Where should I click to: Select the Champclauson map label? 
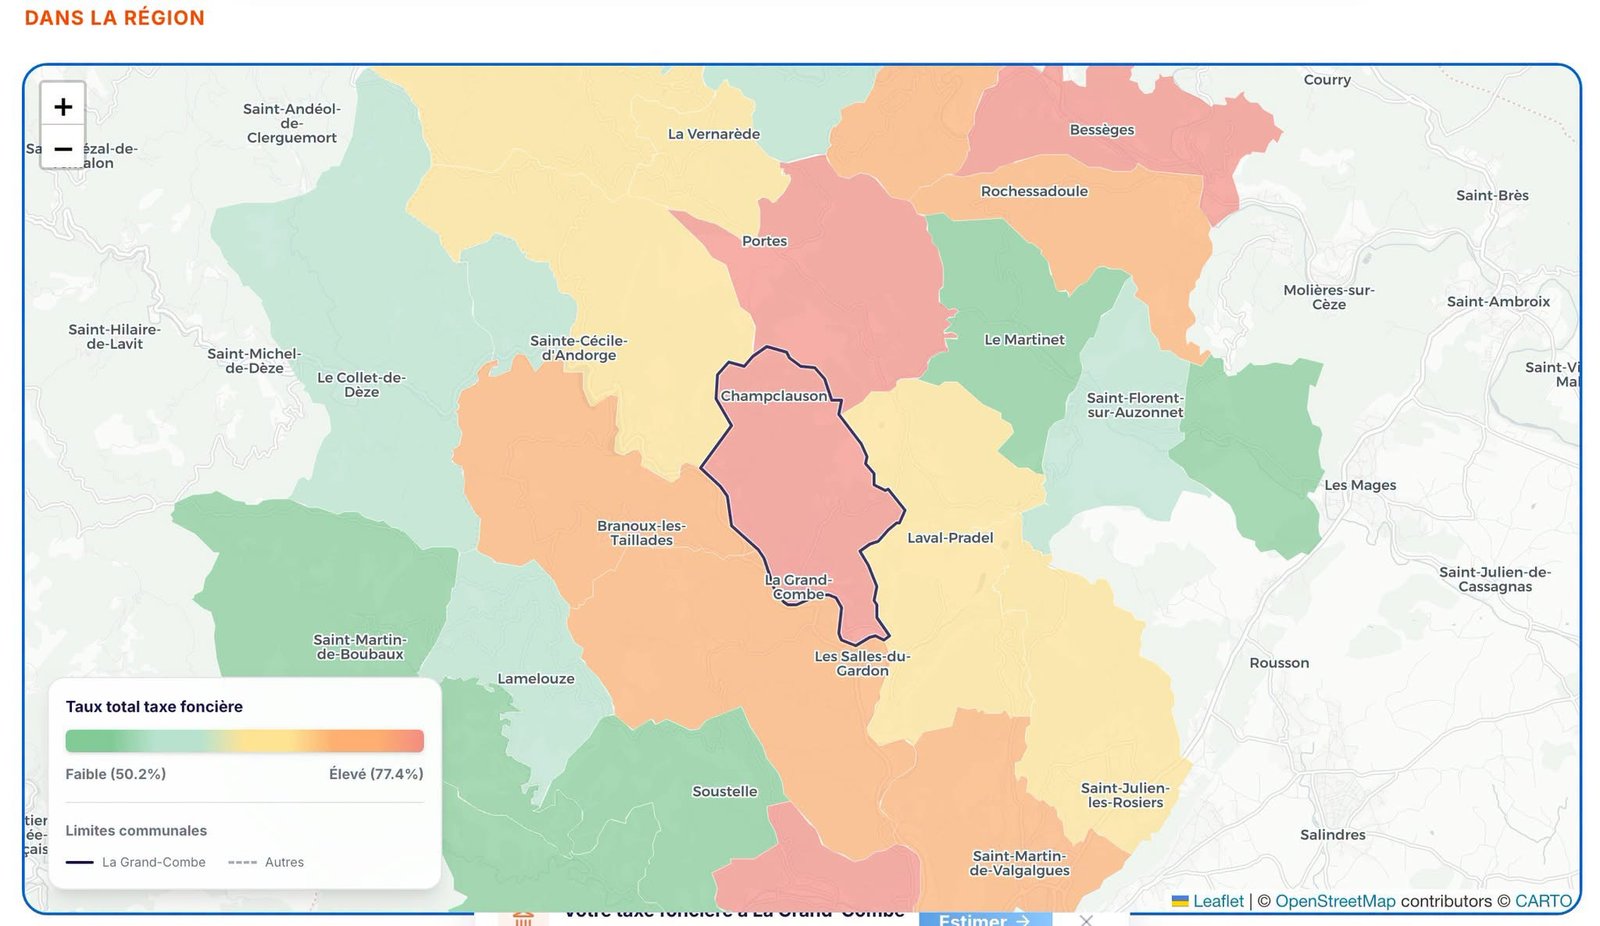pos(774,396)
